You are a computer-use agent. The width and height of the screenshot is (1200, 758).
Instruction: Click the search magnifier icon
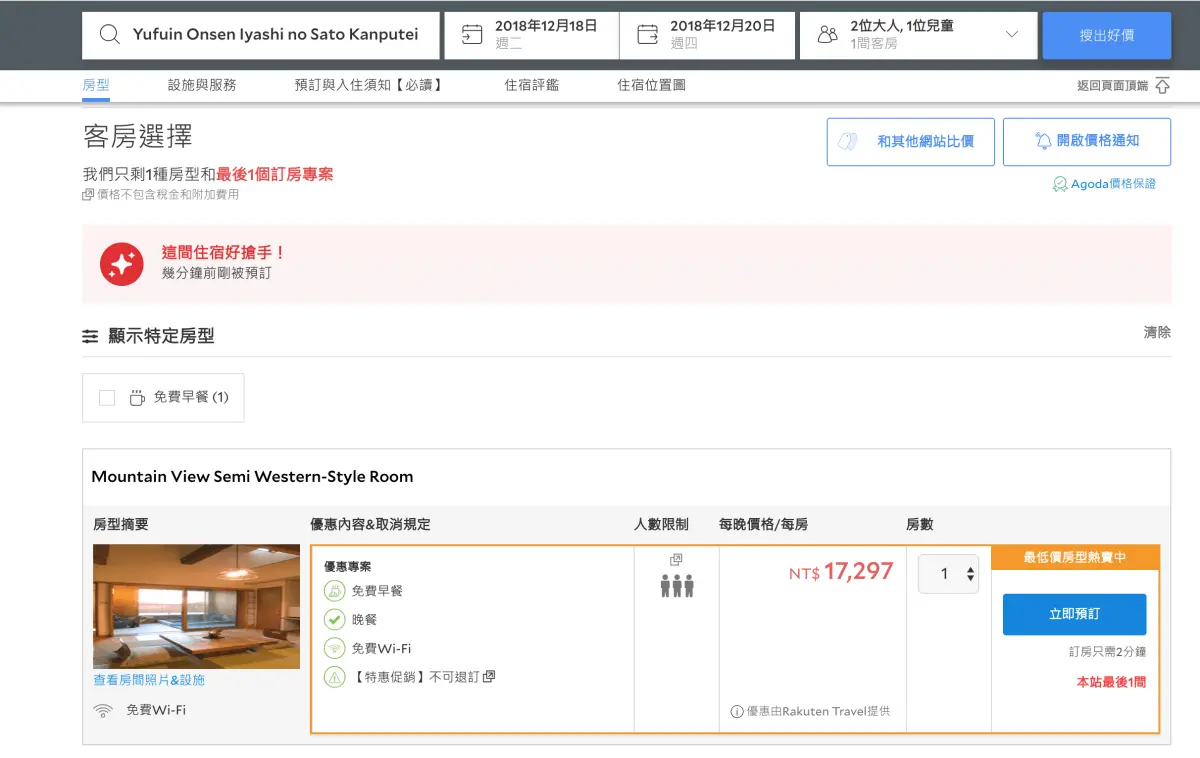(110, 35)
